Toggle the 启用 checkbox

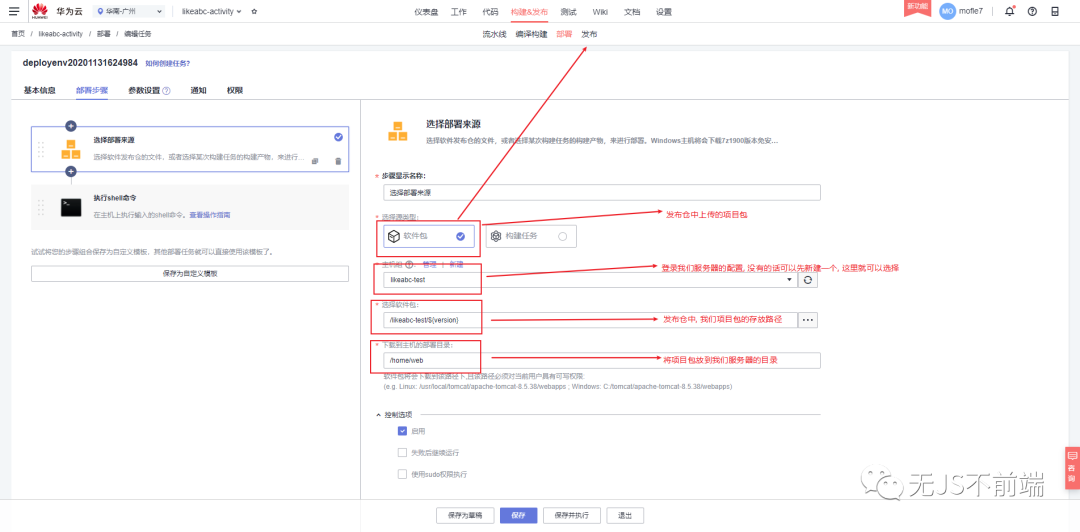pyautogui.click(x=402, y=431)
